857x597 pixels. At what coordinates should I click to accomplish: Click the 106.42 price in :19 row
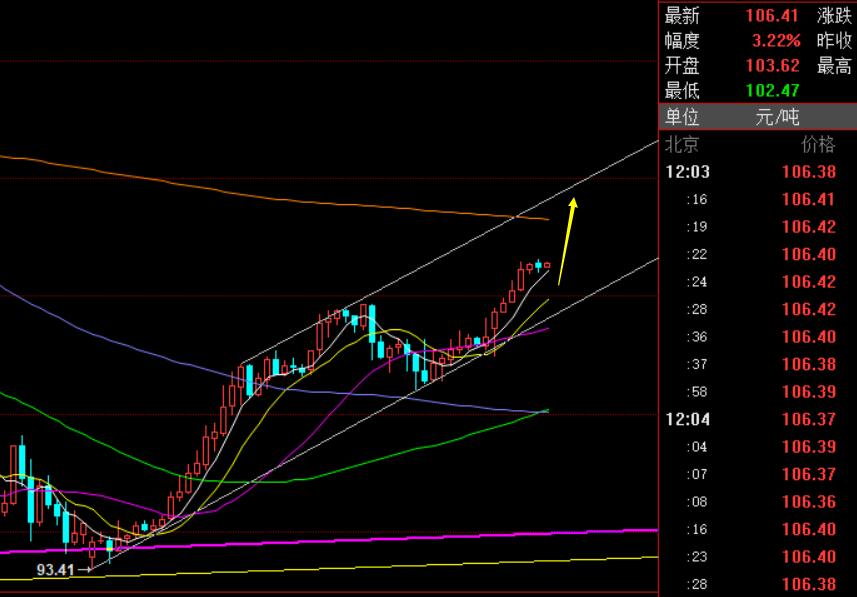[x=809, y=227]
